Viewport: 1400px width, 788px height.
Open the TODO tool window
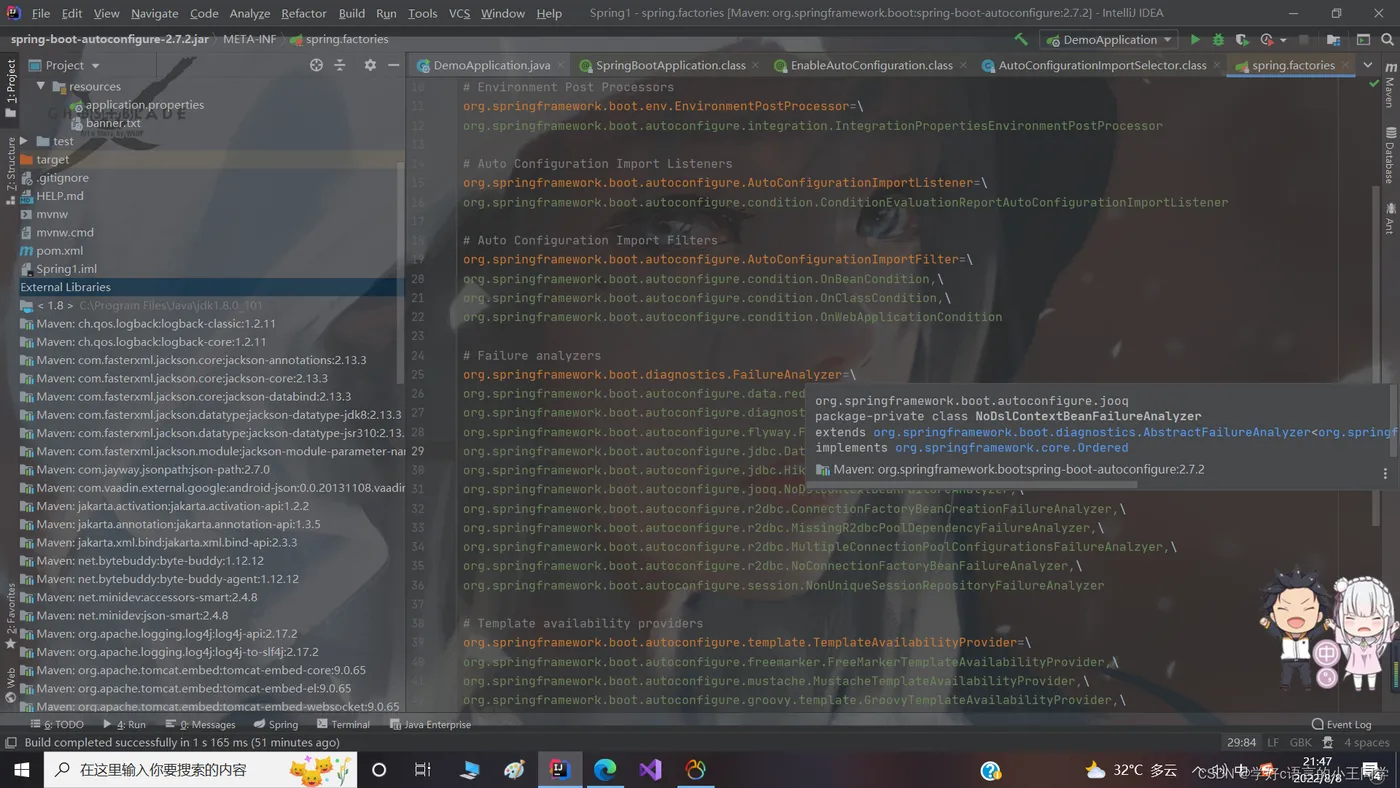(x=57, y=724)
